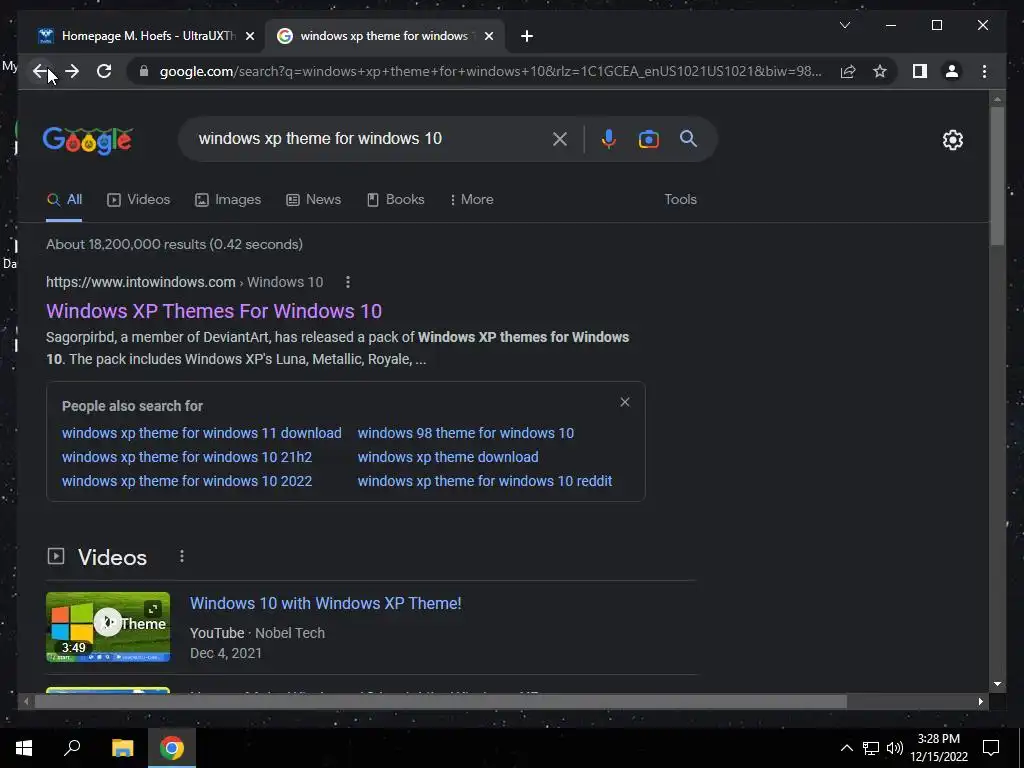Image resolution: width=1024 pixels, height=768 pixels.
Task: Close the windows xp theme Google tab
Action: pos(488,36)
